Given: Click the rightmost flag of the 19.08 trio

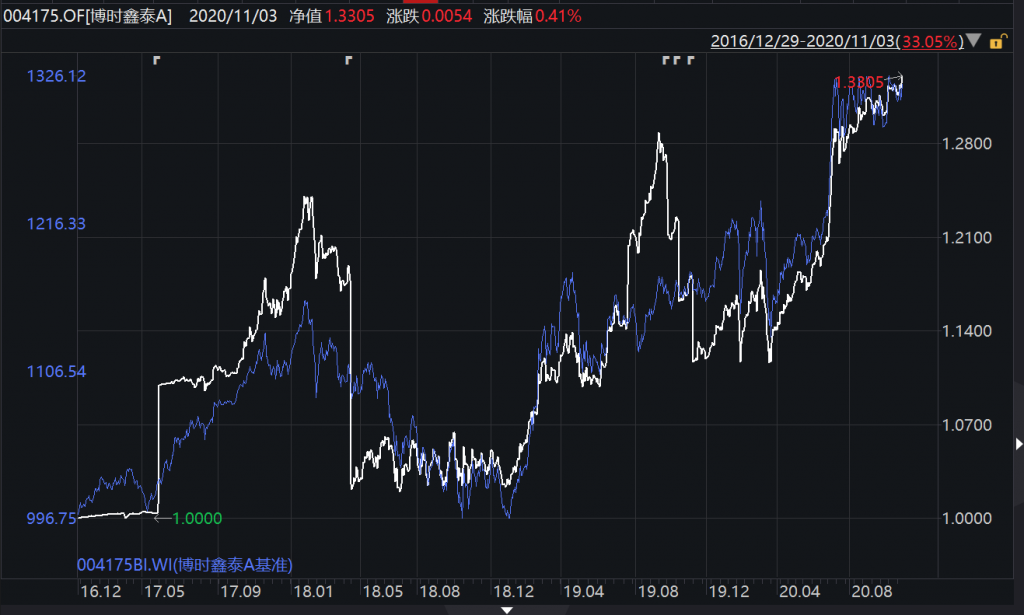Looking at the screenshot, I should [x=690, y=61].
